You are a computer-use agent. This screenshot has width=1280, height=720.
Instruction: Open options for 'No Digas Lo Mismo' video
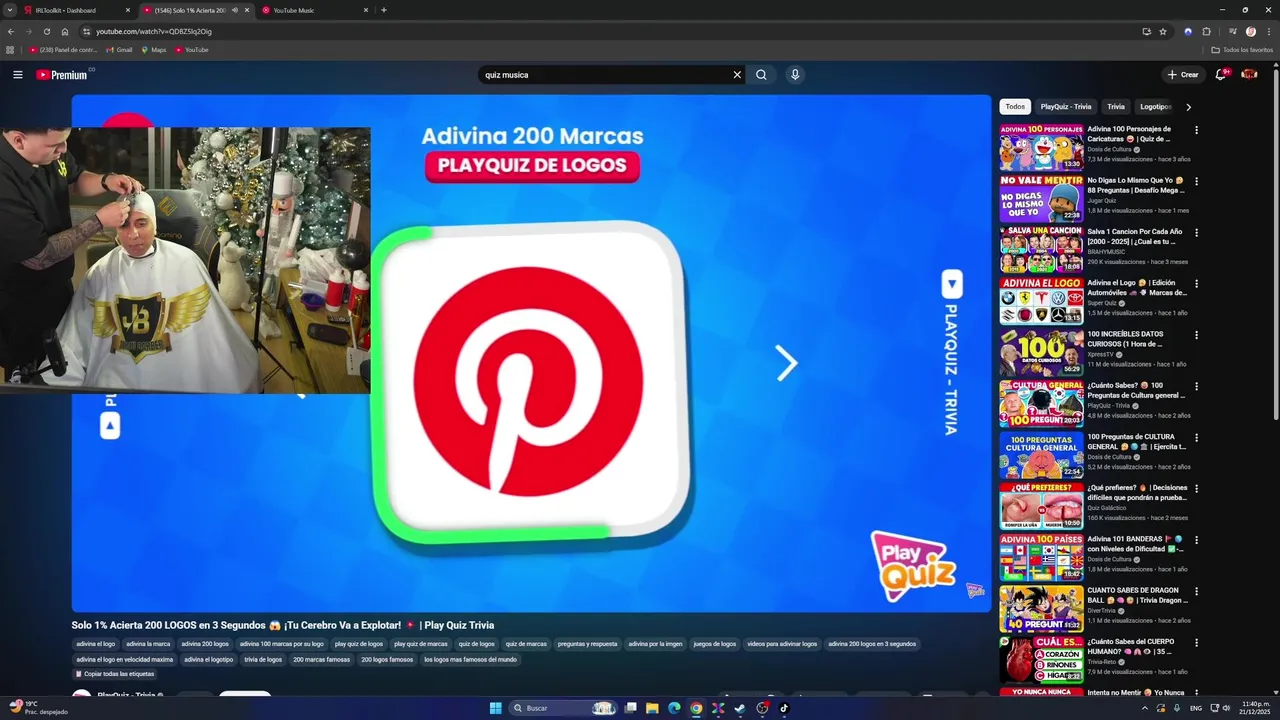coord(1196,181)
